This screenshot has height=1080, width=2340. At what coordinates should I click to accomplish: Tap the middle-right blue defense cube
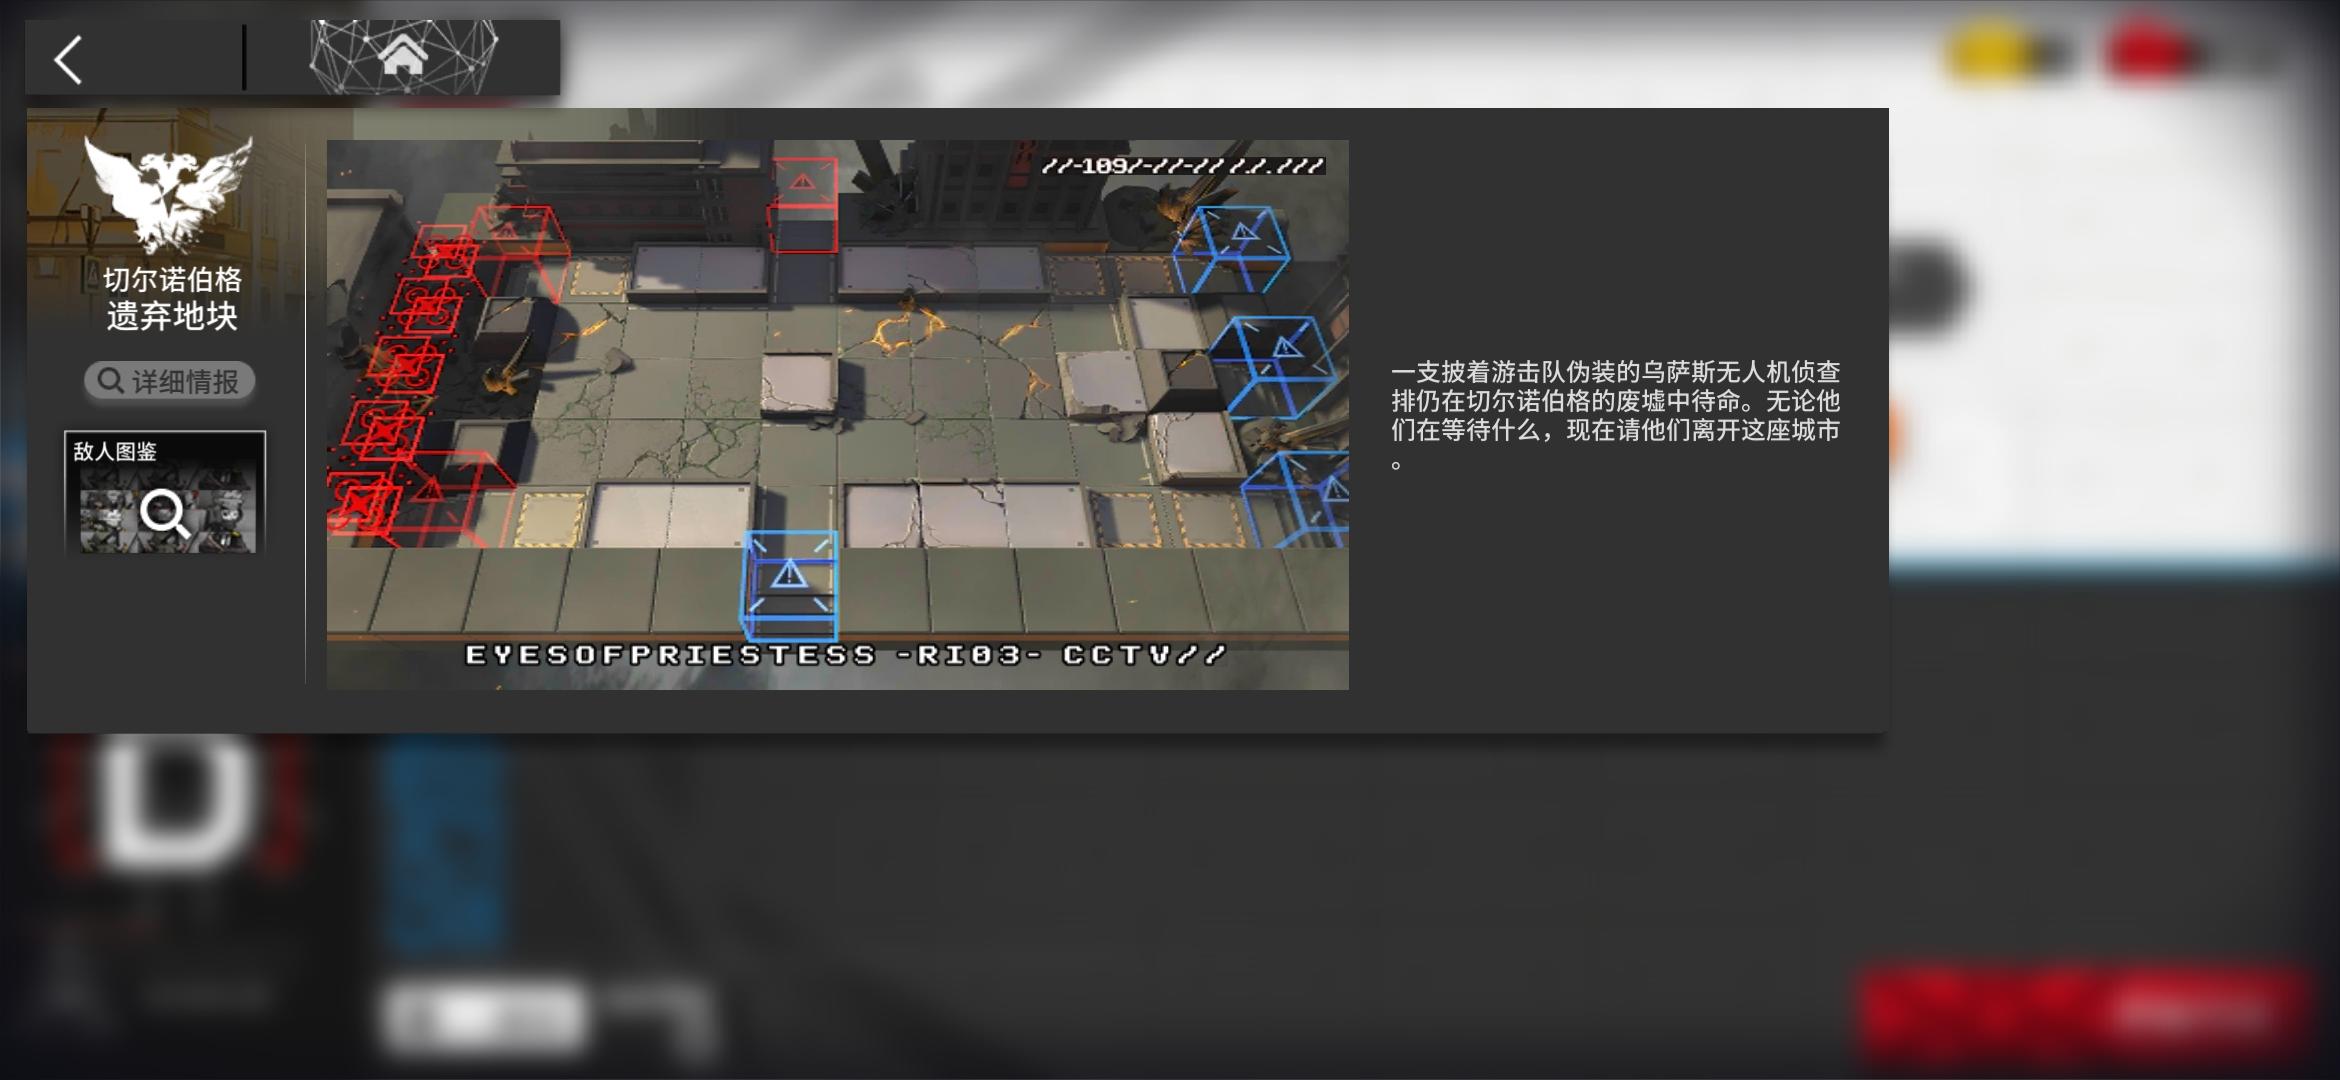click(x=1273, y=368)
